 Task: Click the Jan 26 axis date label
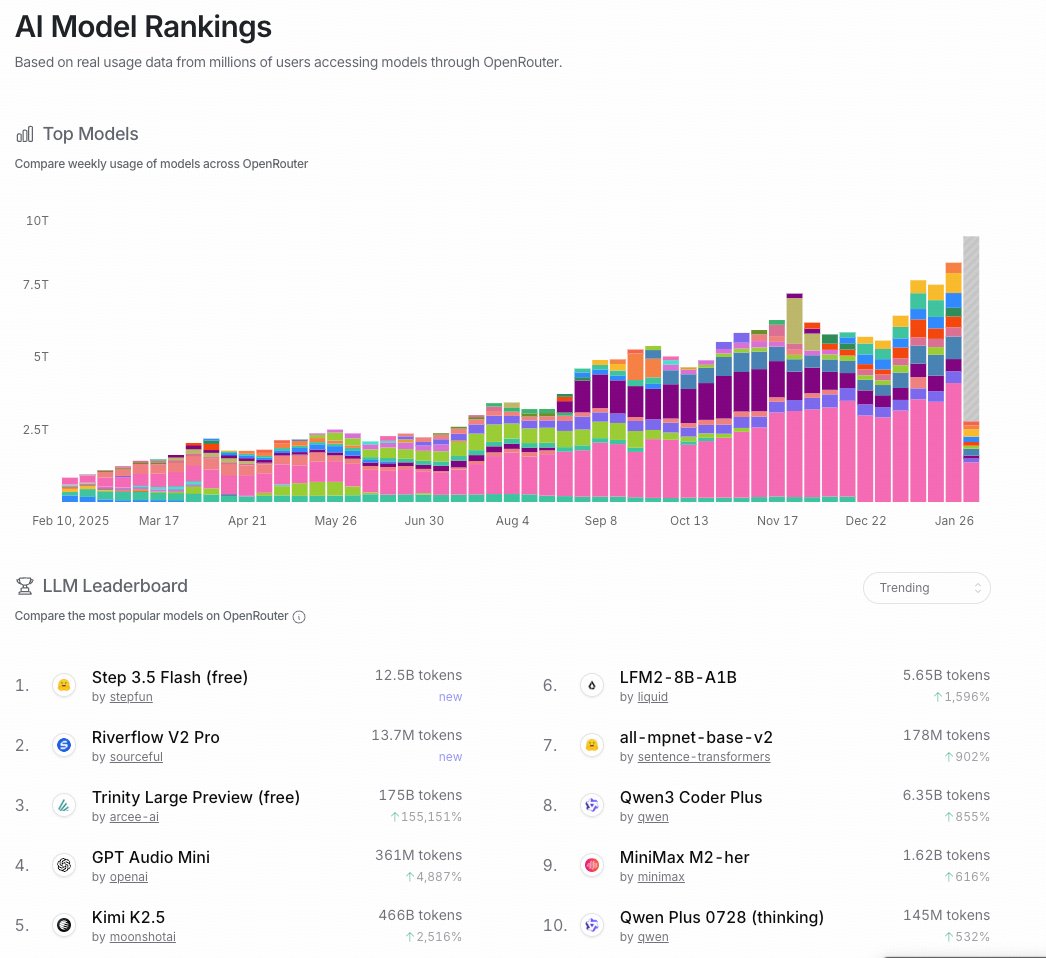pyautogui.click(x=954, y=520)
